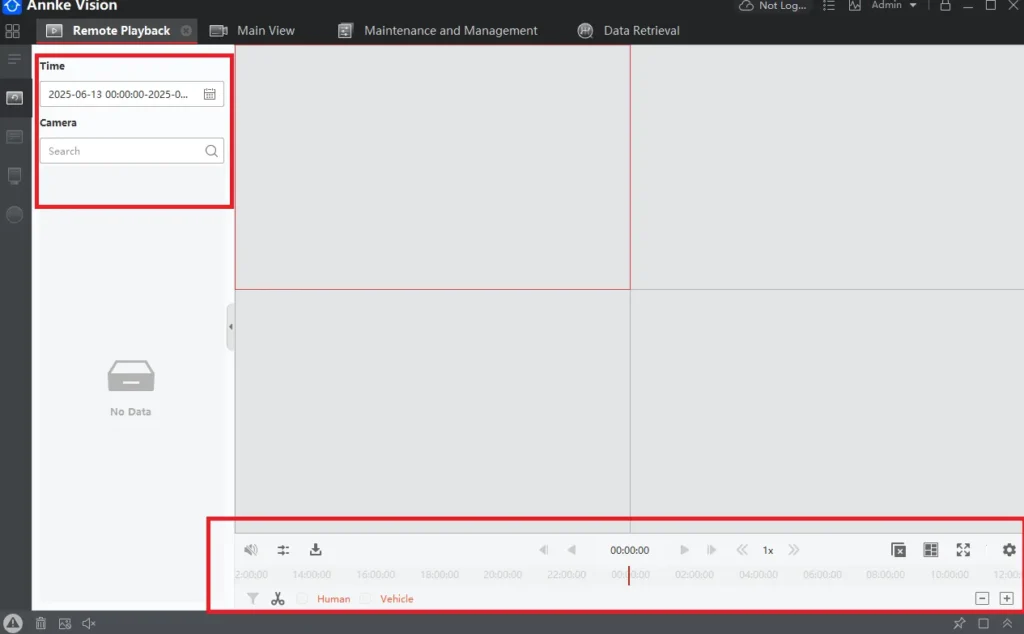Image resolution: width=1024 pixels, height=634 pixels.
Task: Expand the alarm panel with the double chevron
Action: click(1007, 624)
